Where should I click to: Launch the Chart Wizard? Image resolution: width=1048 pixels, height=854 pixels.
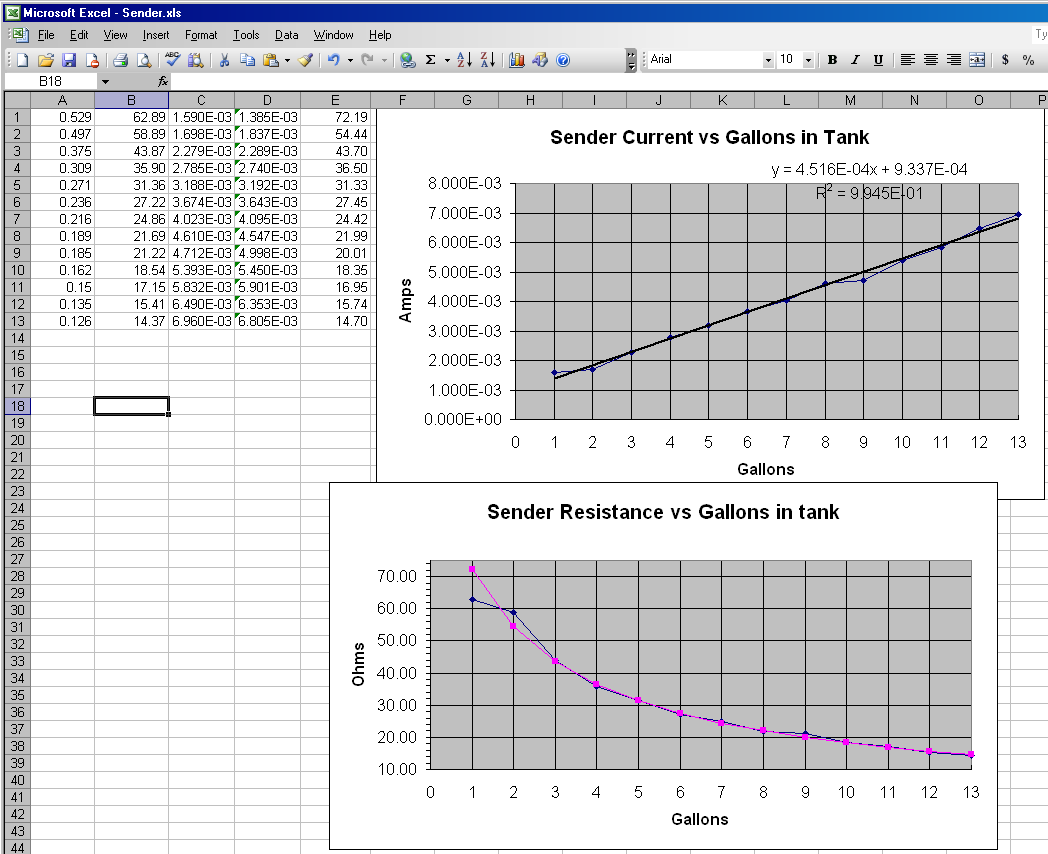(517, 60)
